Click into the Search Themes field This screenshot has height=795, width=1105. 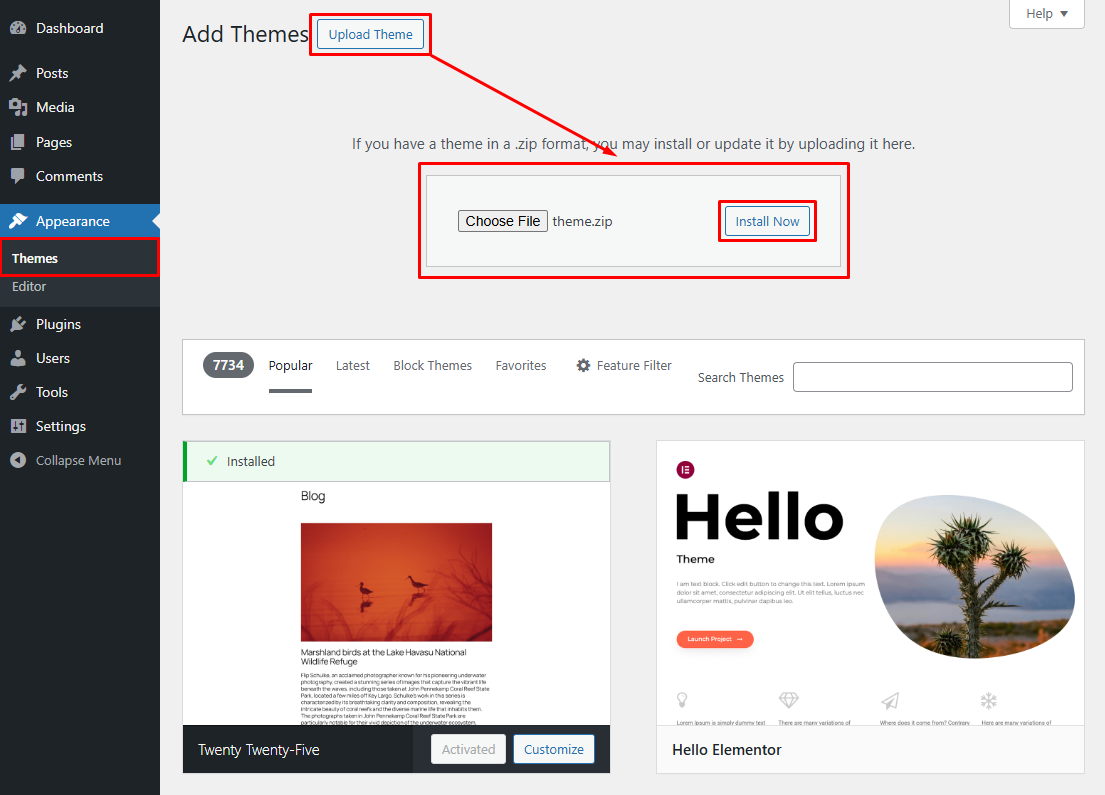pyautogui.click(x=932, y=377)
